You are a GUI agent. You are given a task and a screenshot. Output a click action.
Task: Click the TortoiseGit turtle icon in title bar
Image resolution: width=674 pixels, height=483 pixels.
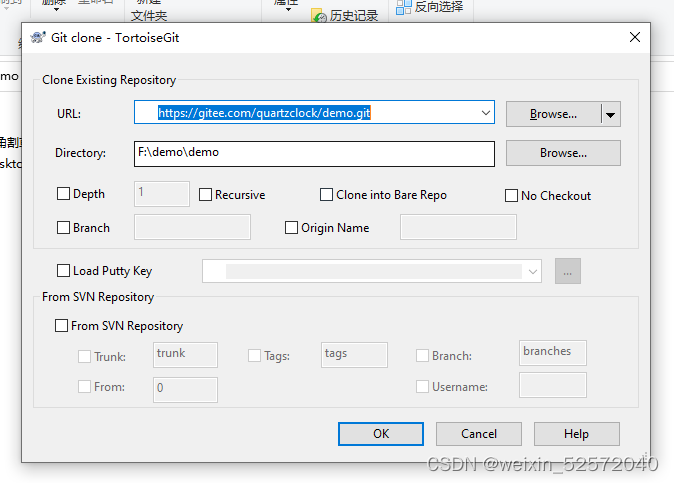pos(38,37)
